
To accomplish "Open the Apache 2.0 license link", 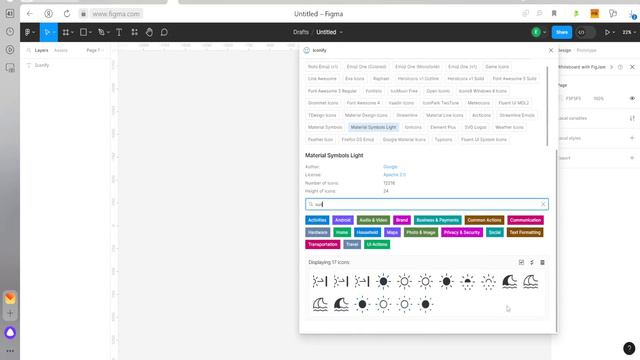I will click(x=394, y=175).
